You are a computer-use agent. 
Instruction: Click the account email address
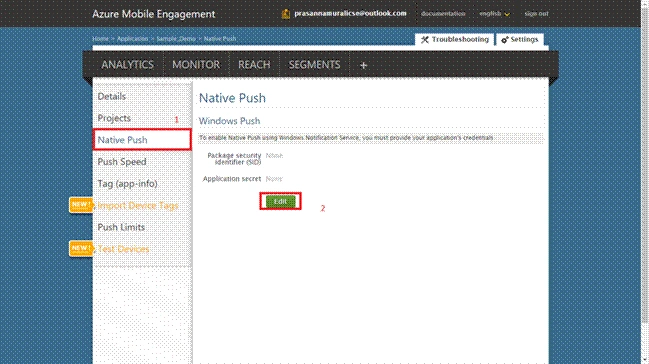350,13
